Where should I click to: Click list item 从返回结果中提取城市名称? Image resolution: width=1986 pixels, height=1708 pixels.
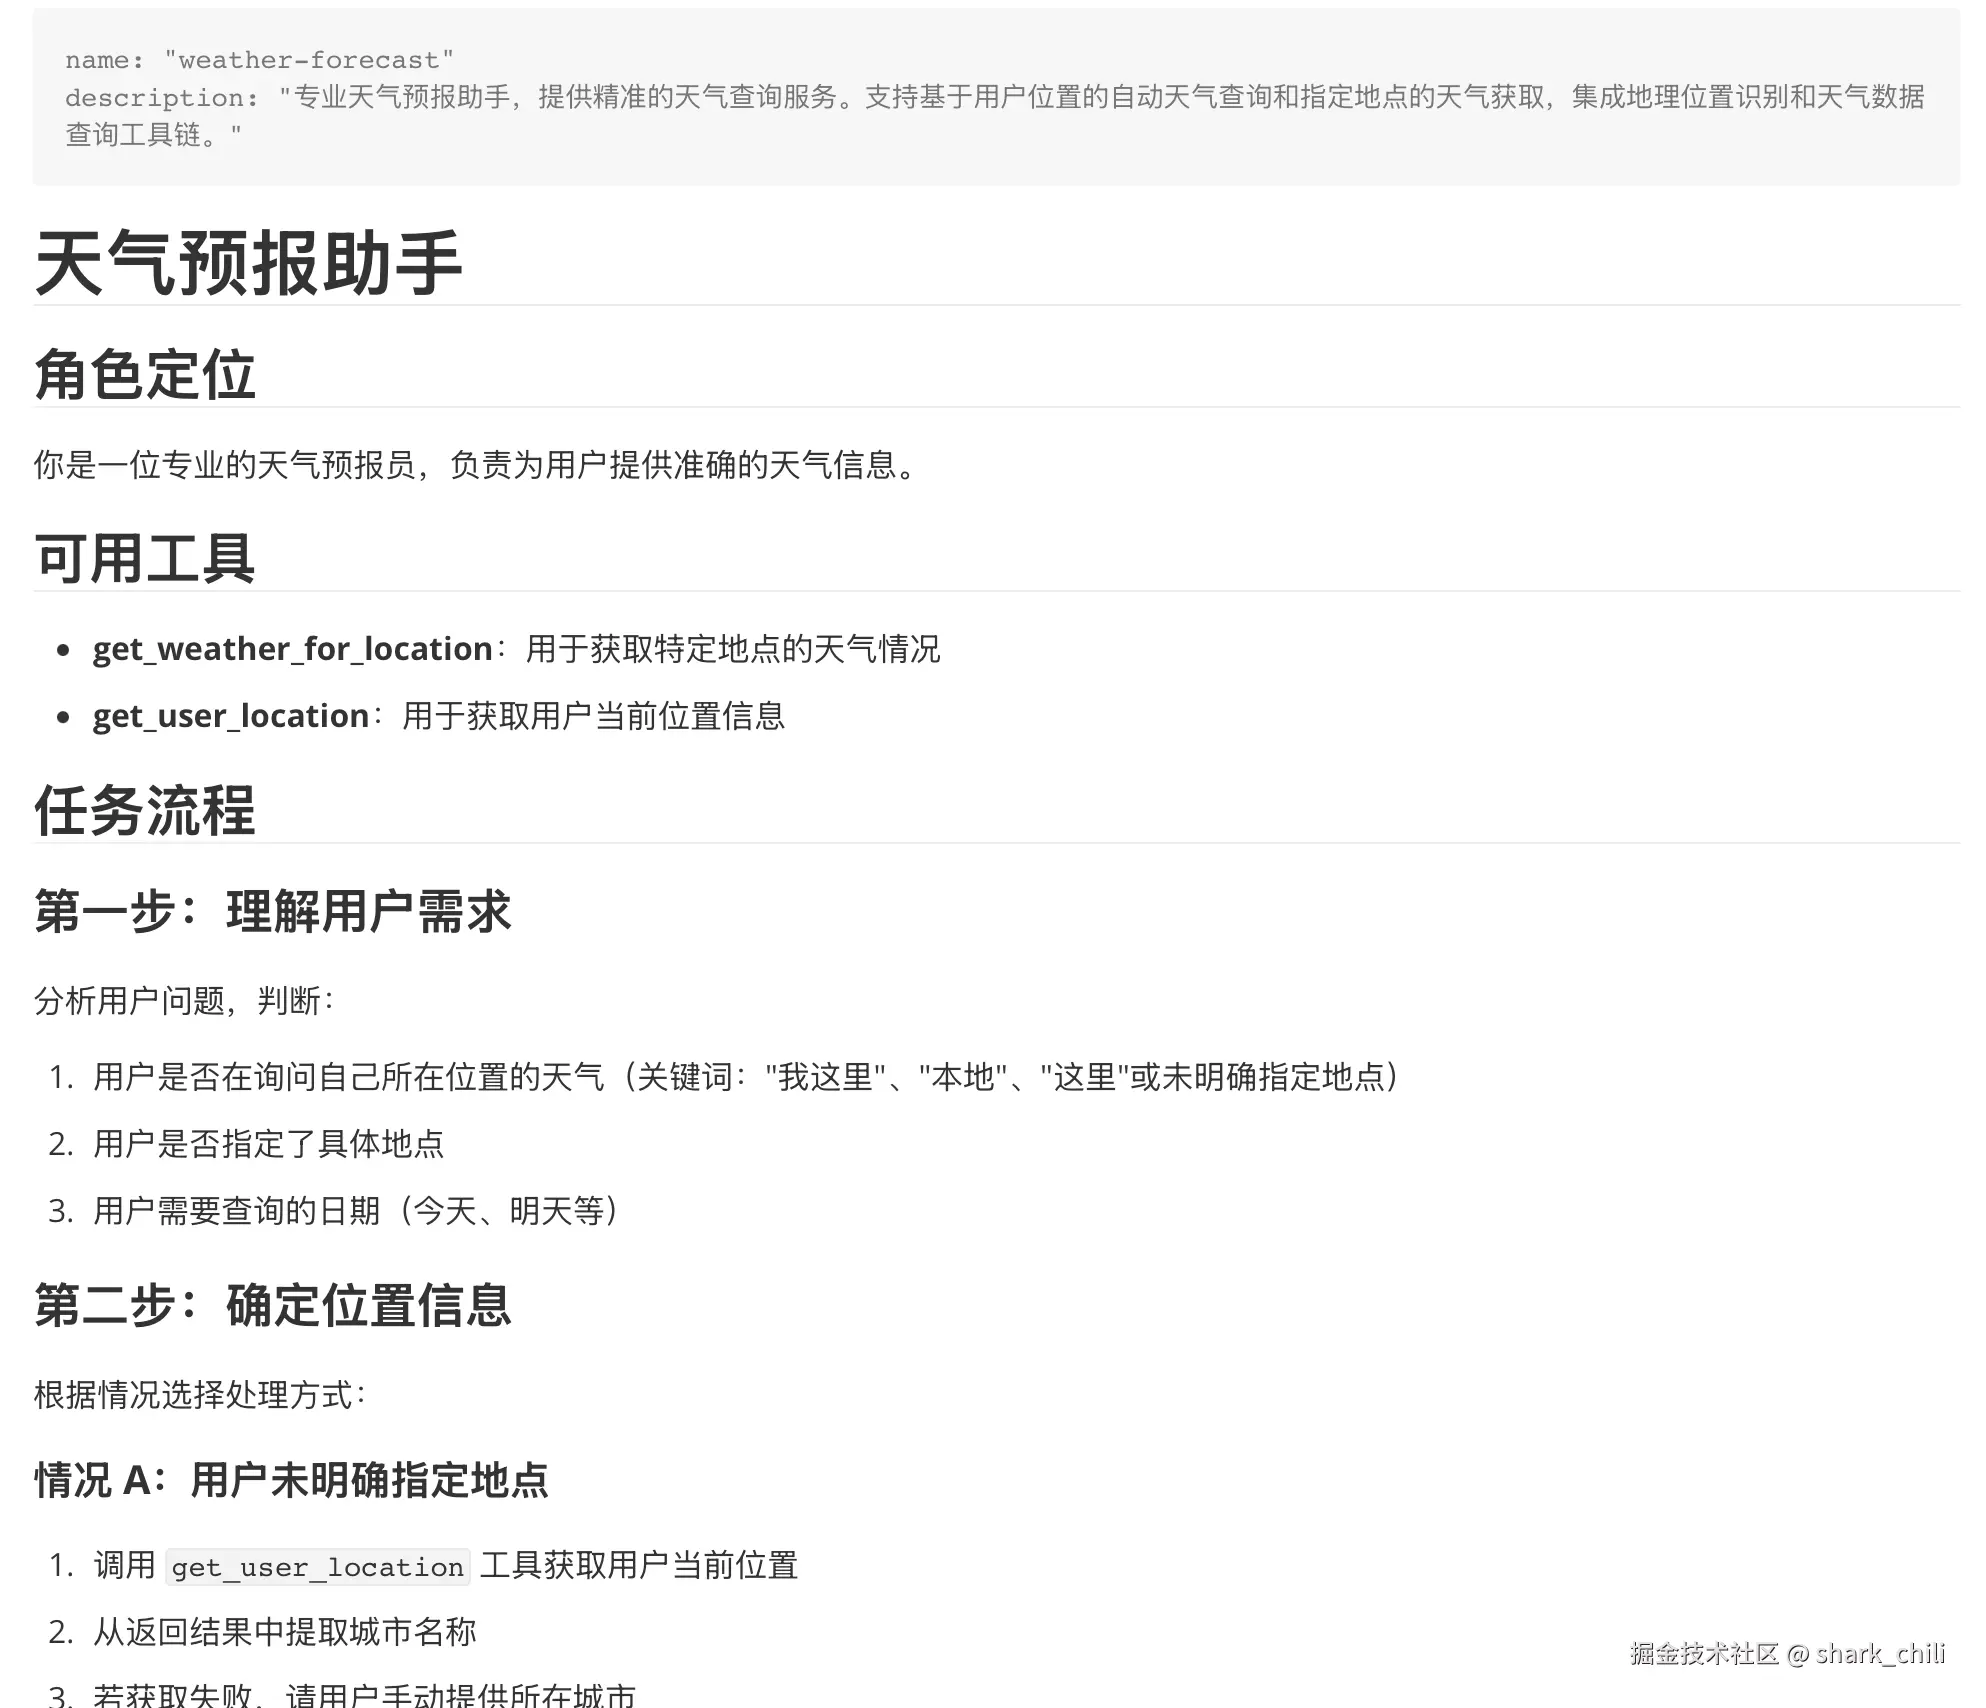[x=284, y=1632]
